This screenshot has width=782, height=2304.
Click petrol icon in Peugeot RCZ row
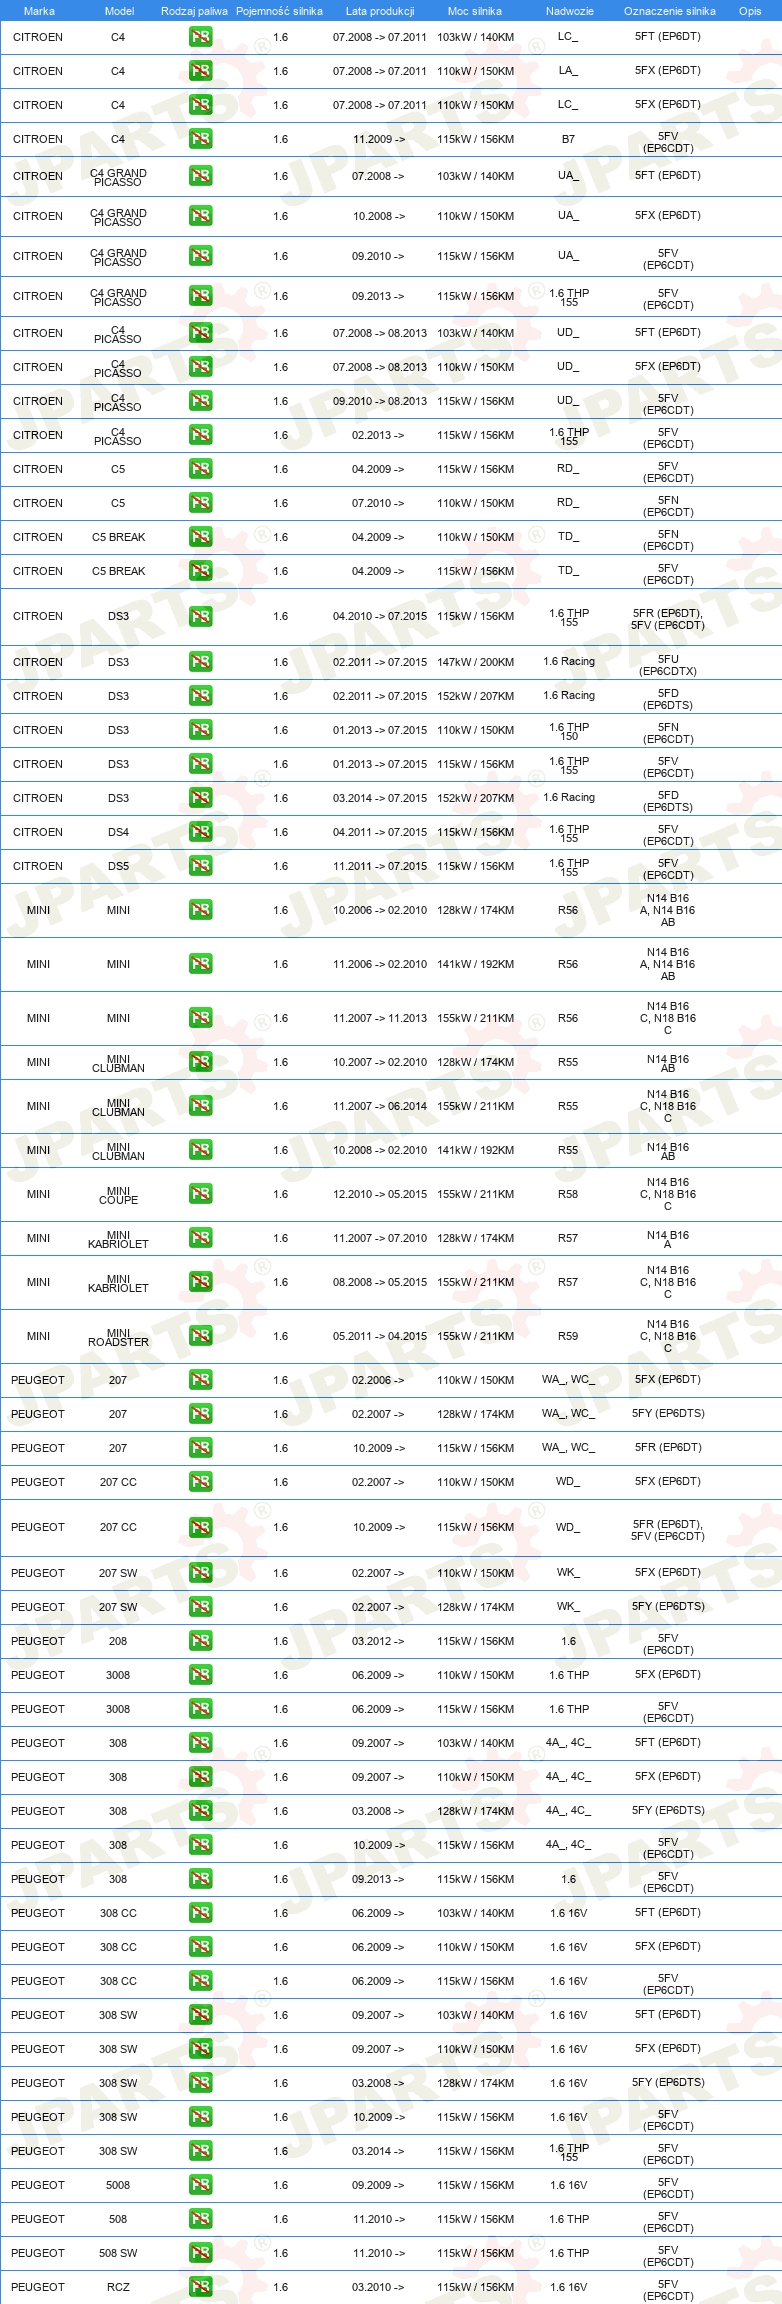[200, 2287]
